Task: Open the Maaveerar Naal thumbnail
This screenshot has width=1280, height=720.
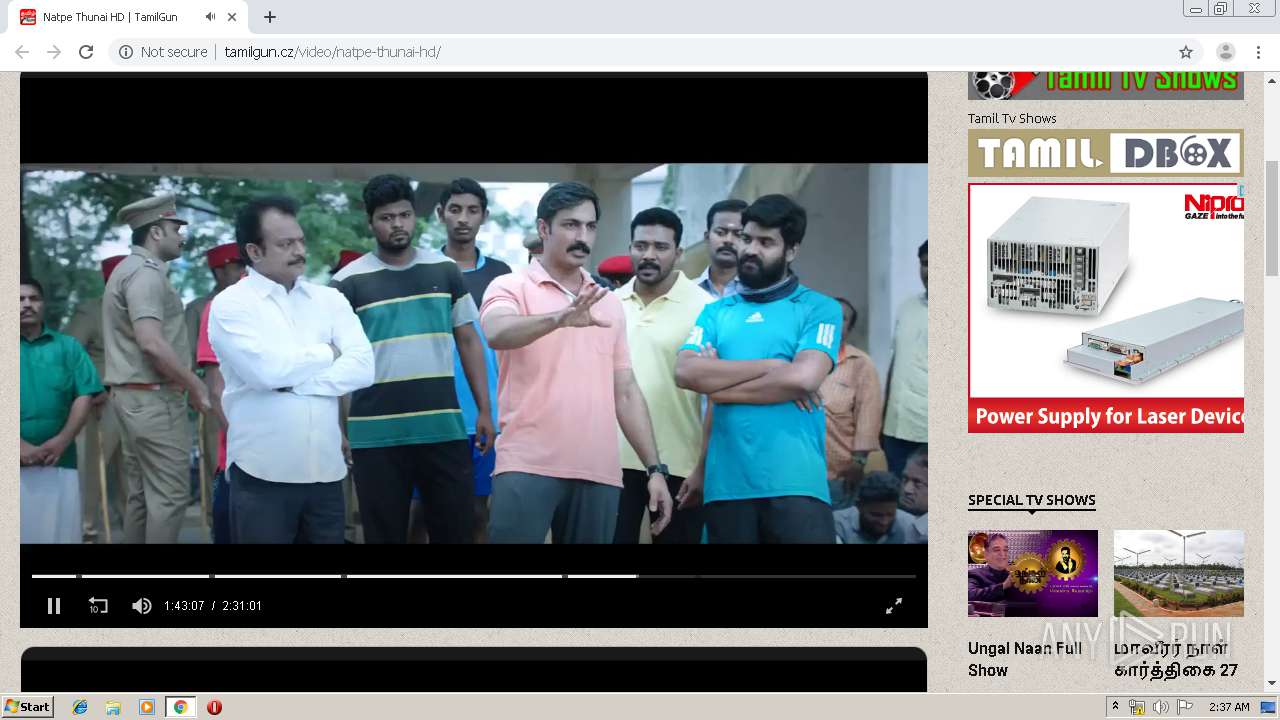Action: 1179,573
